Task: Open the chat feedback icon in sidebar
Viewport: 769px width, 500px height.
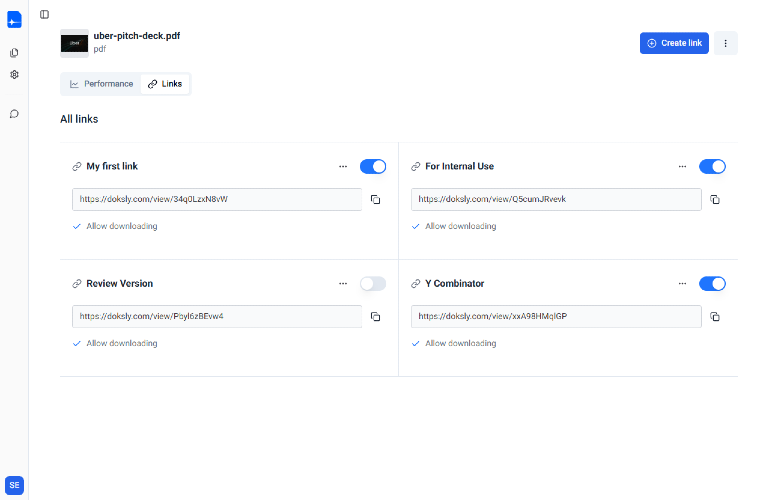Action: [x=14, y=114]
